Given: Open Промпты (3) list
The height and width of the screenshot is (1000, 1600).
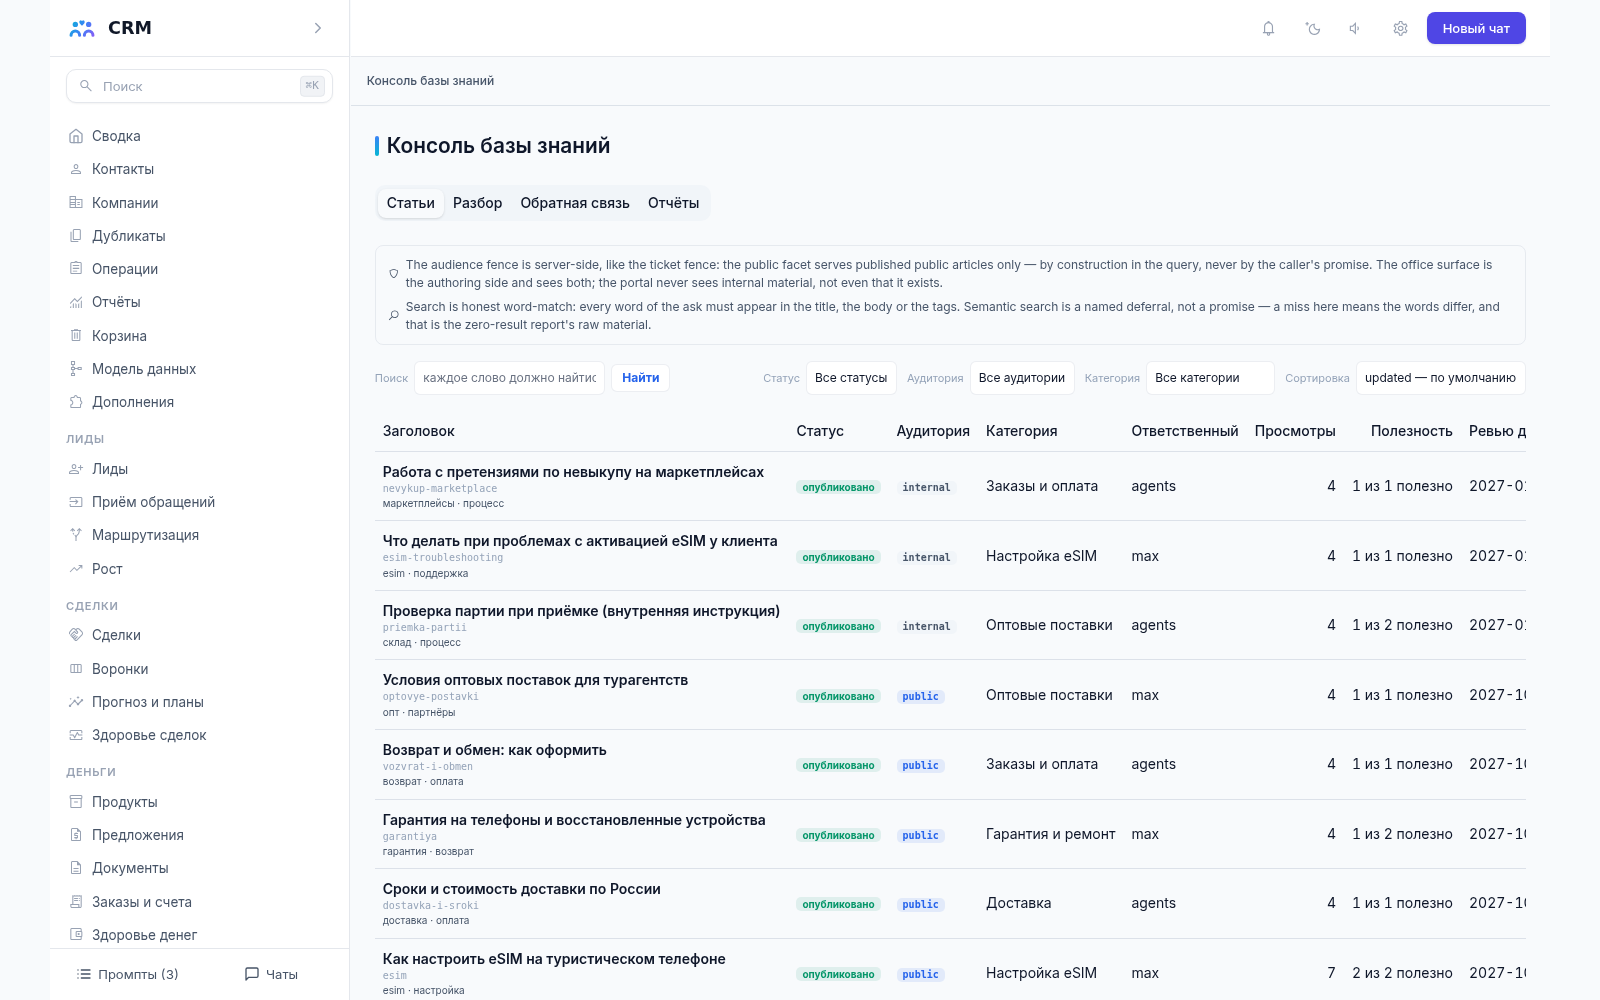Looking at the screenshot, I should click(128, 974).
